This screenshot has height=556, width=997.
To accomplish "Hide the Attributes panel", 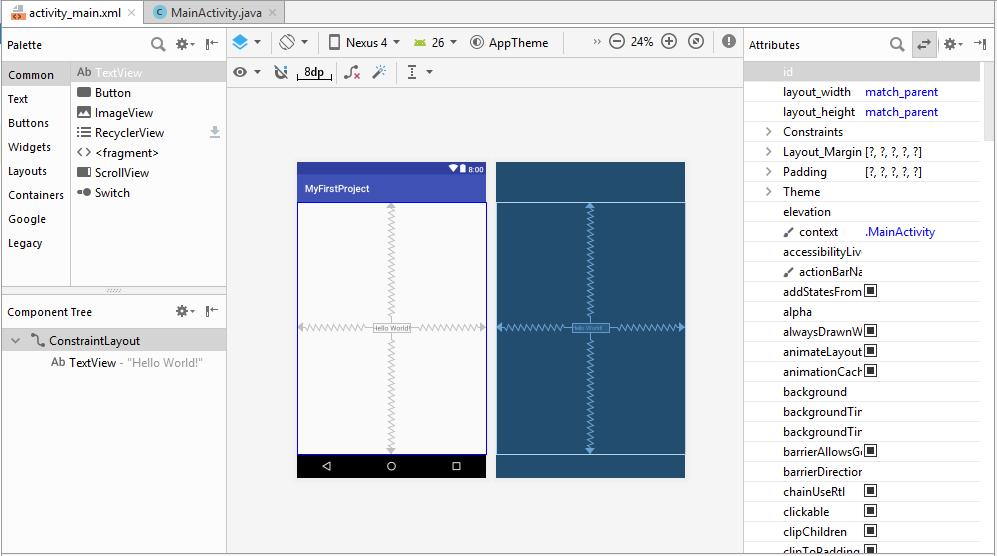I will 980,44.
